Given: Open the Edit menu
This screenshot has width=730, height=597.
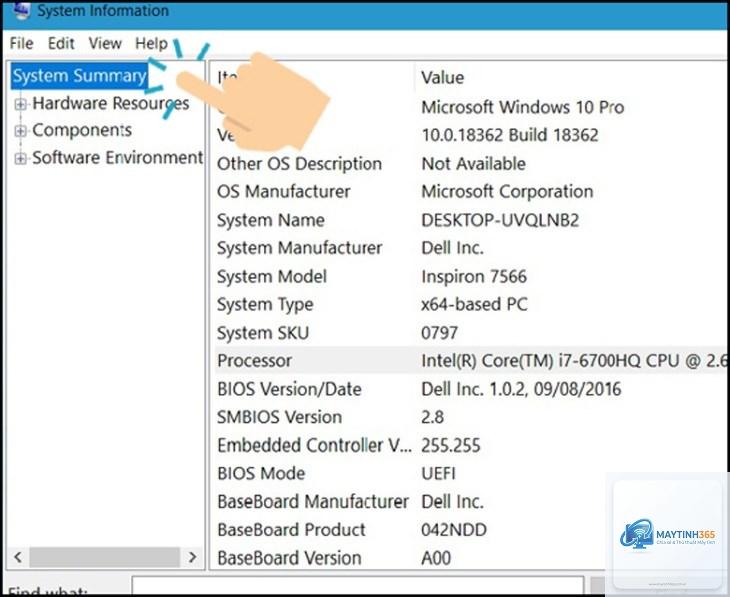Looking at the screenshot, I should [x=61, y=43].
